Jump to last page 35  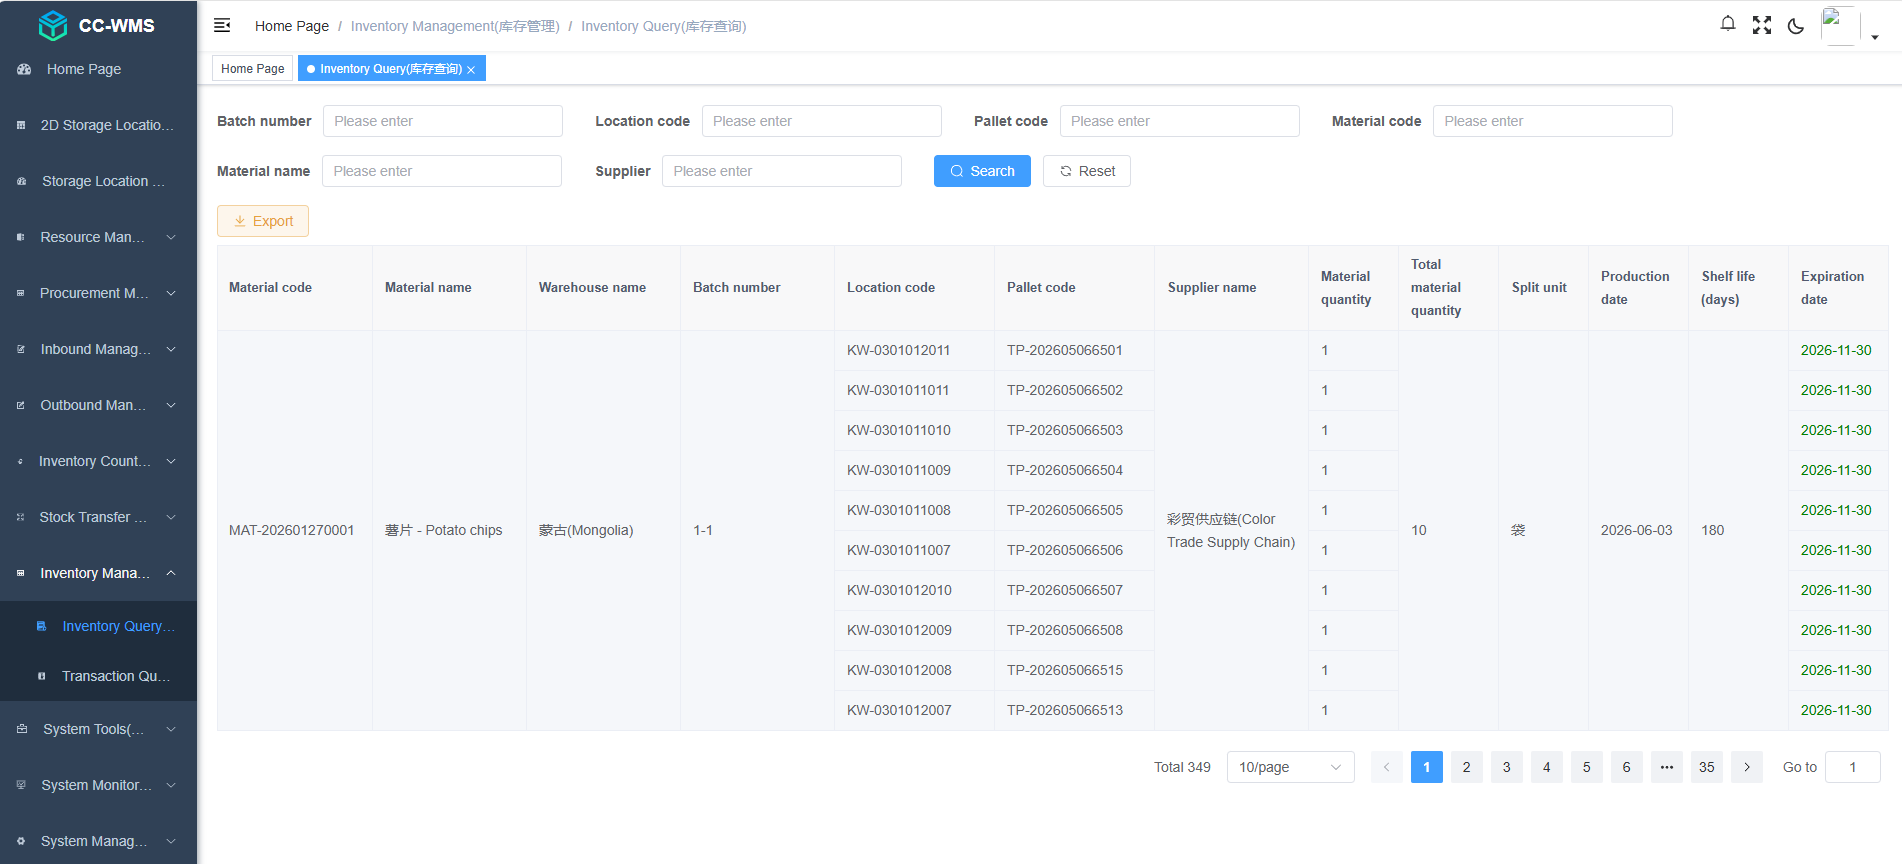[1707, 767]
